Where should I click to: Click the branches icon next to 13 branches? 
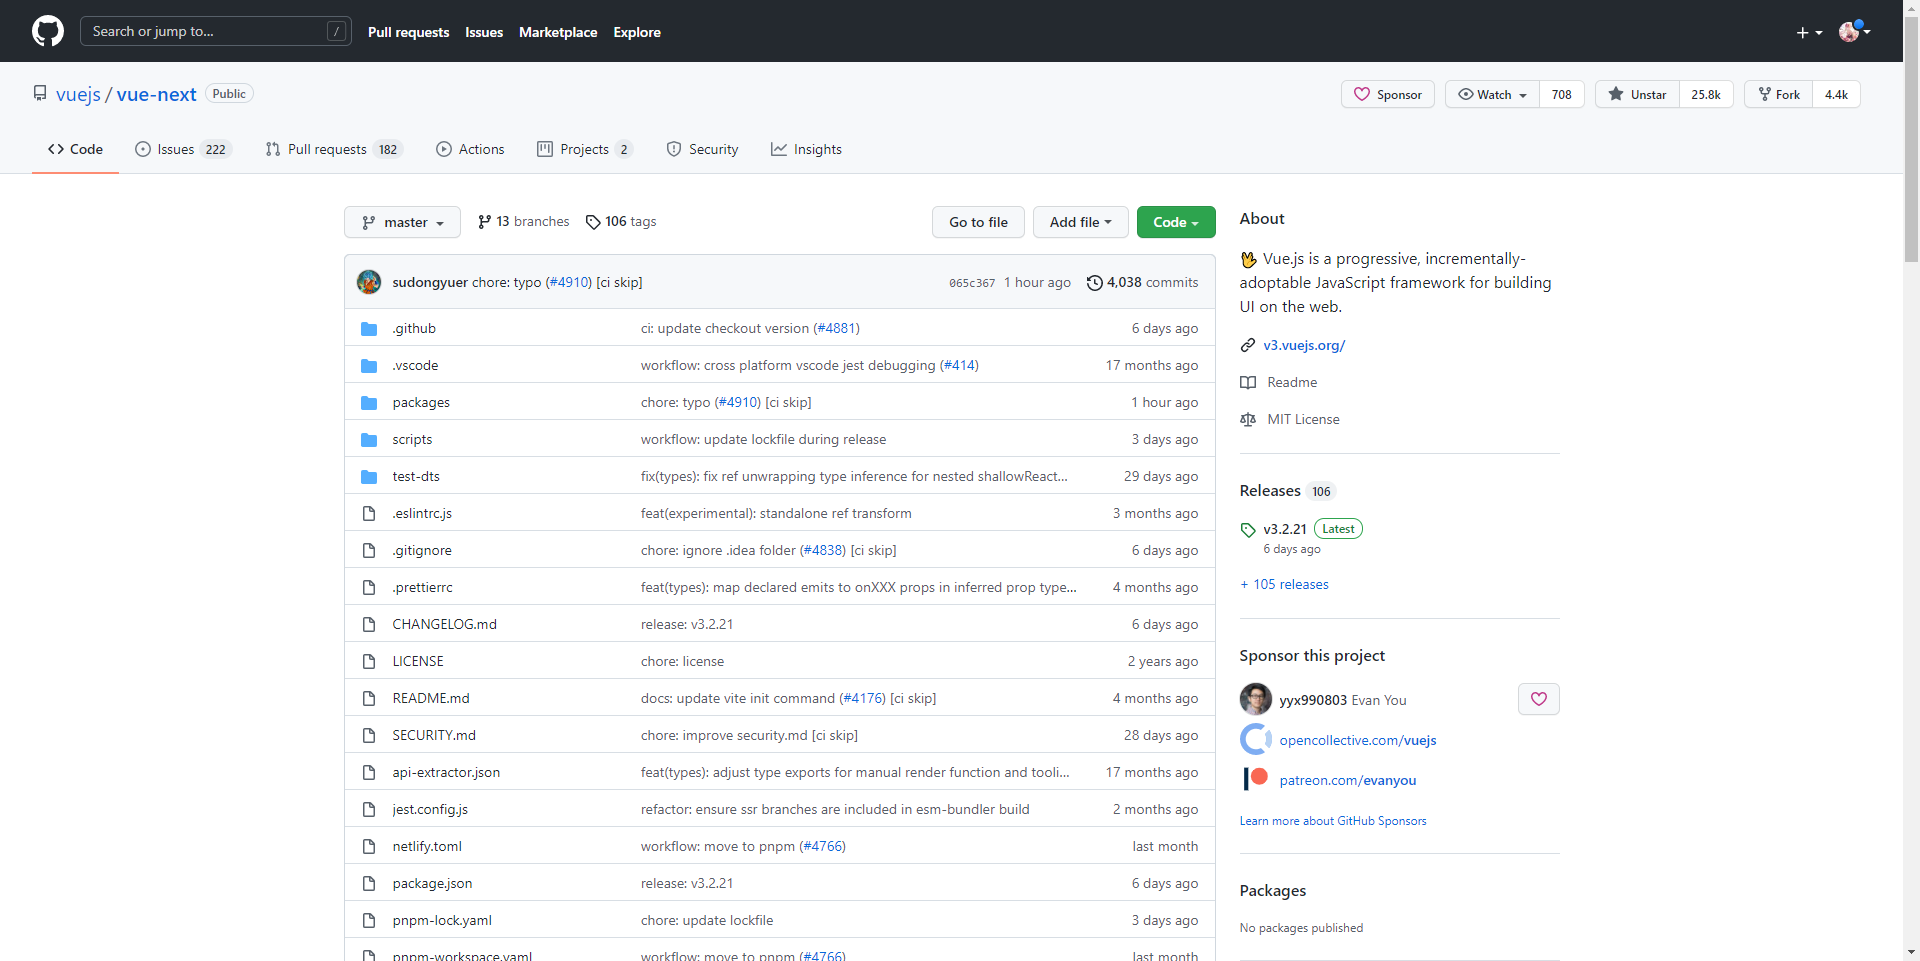(485, 222)
